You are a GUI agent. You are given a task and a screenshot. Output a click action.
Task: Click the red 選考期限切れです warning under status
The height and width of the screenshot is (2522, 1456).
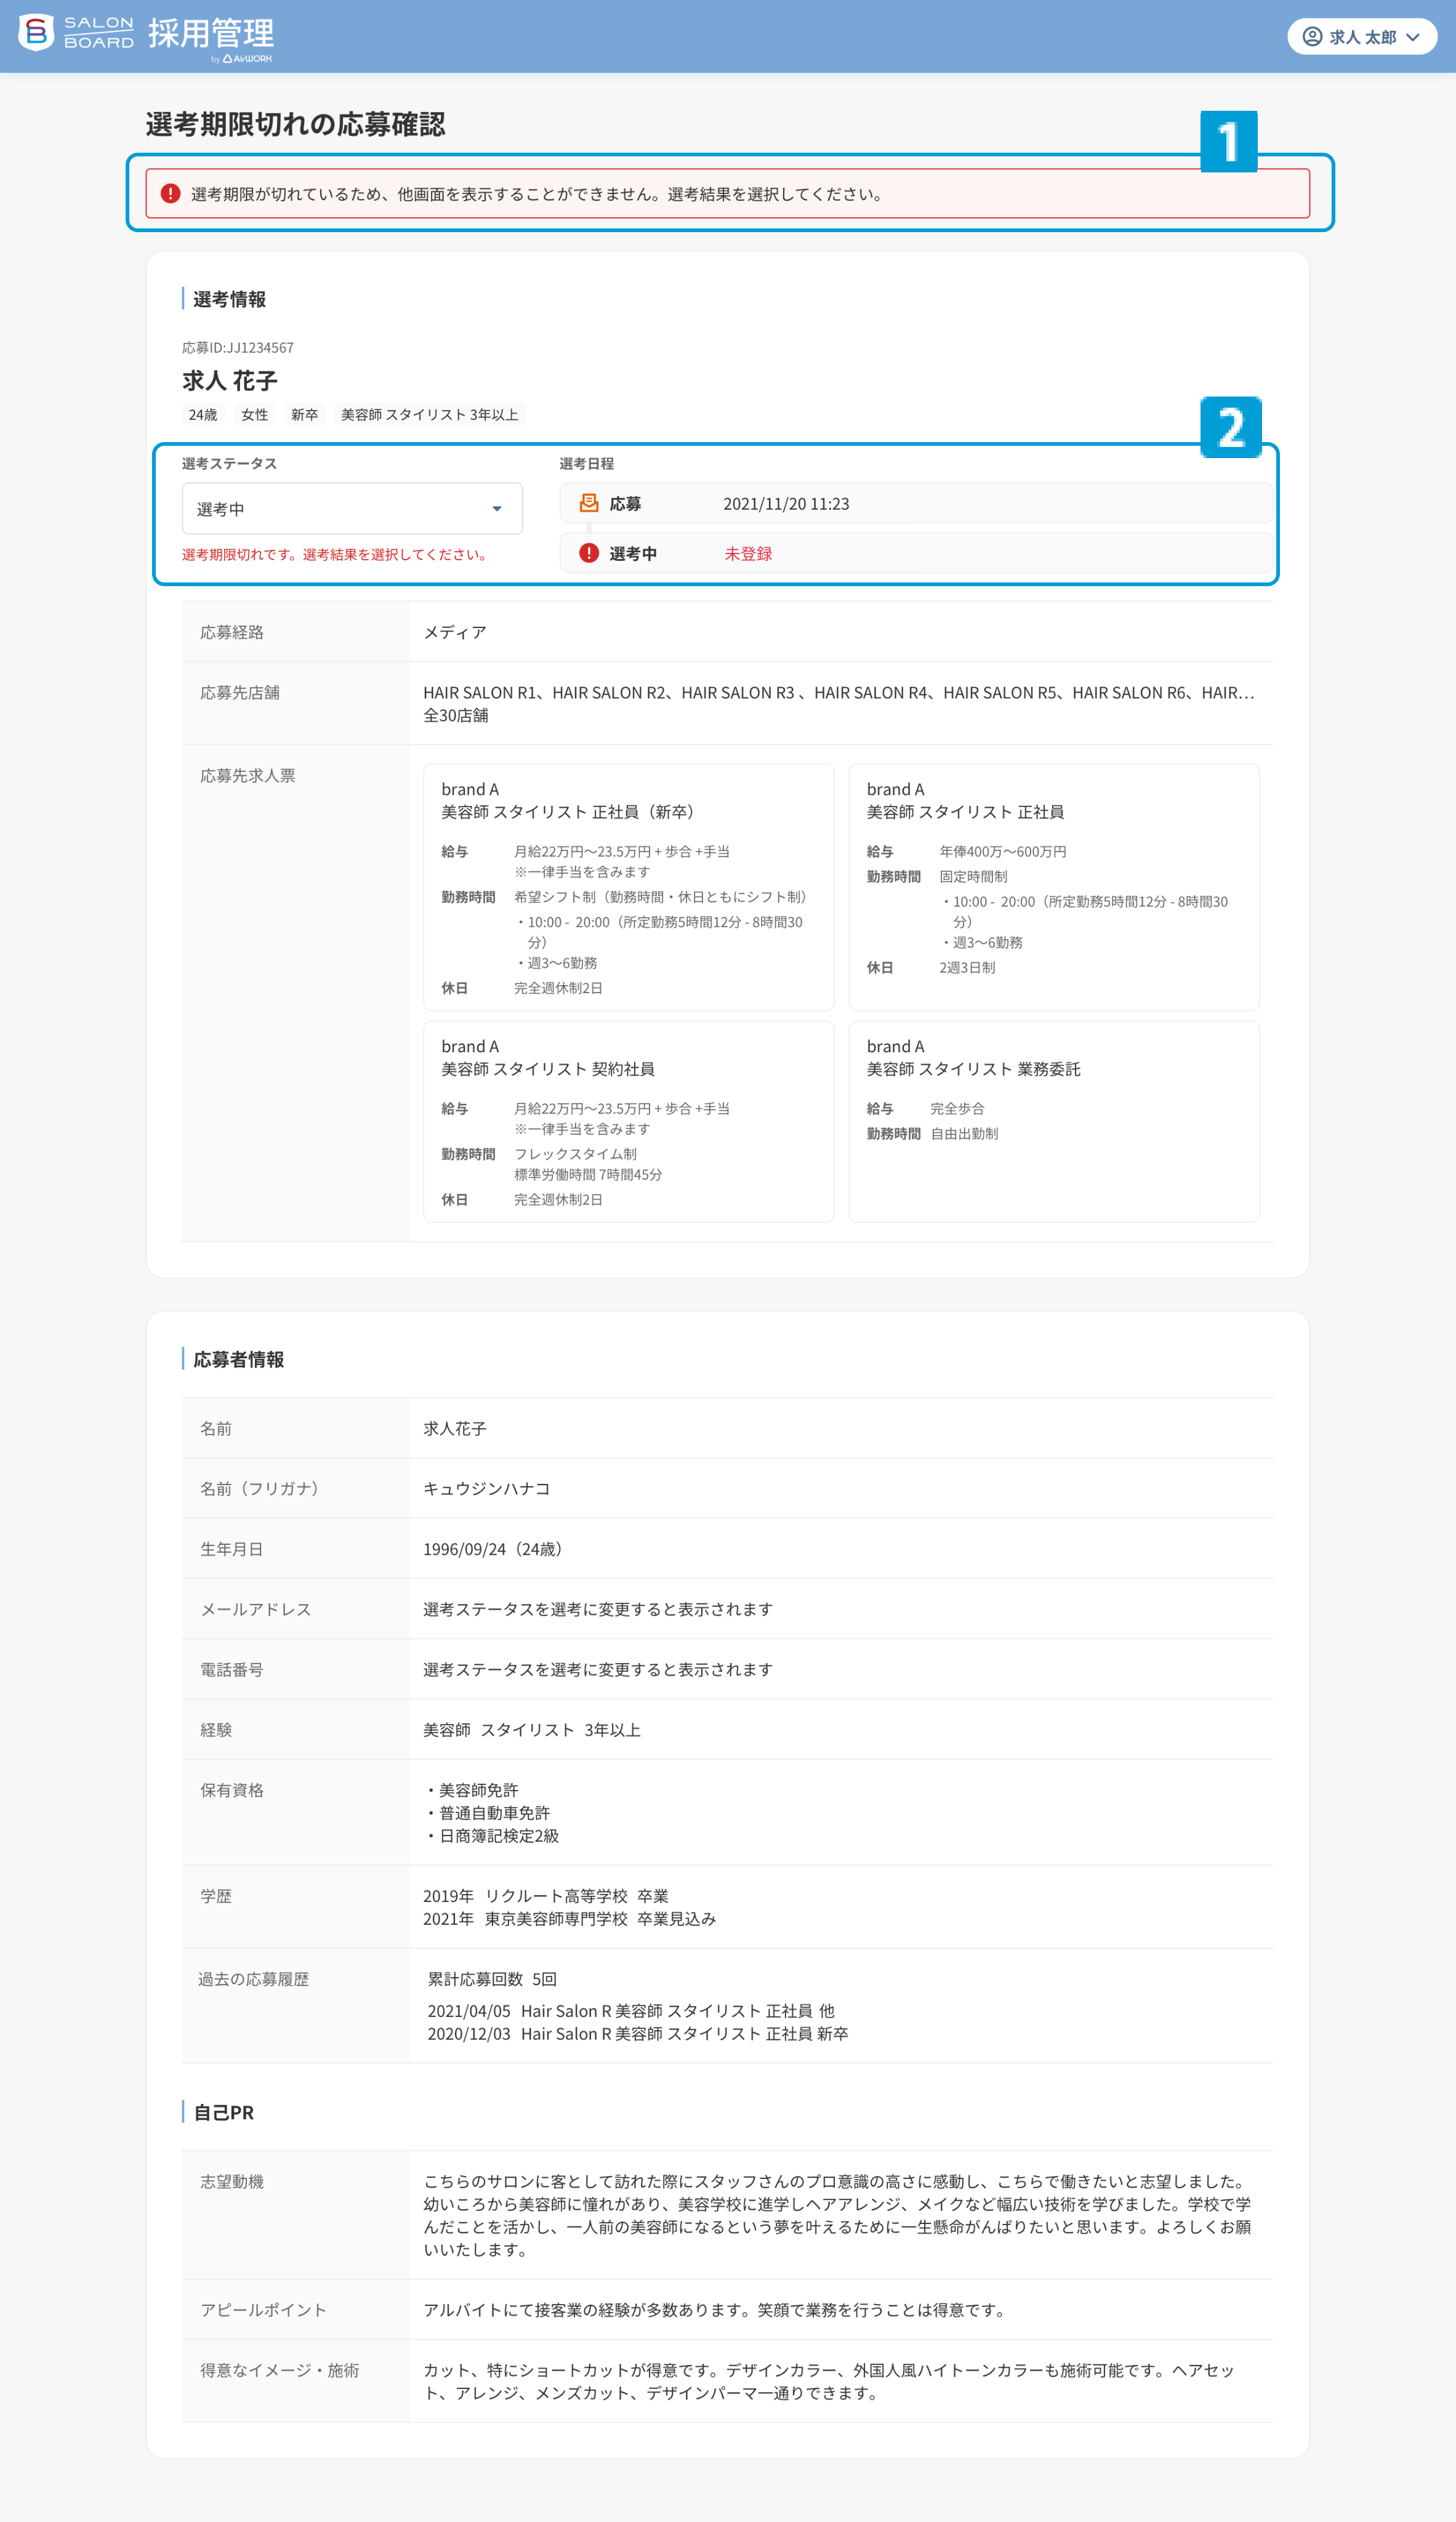point(336,555)
